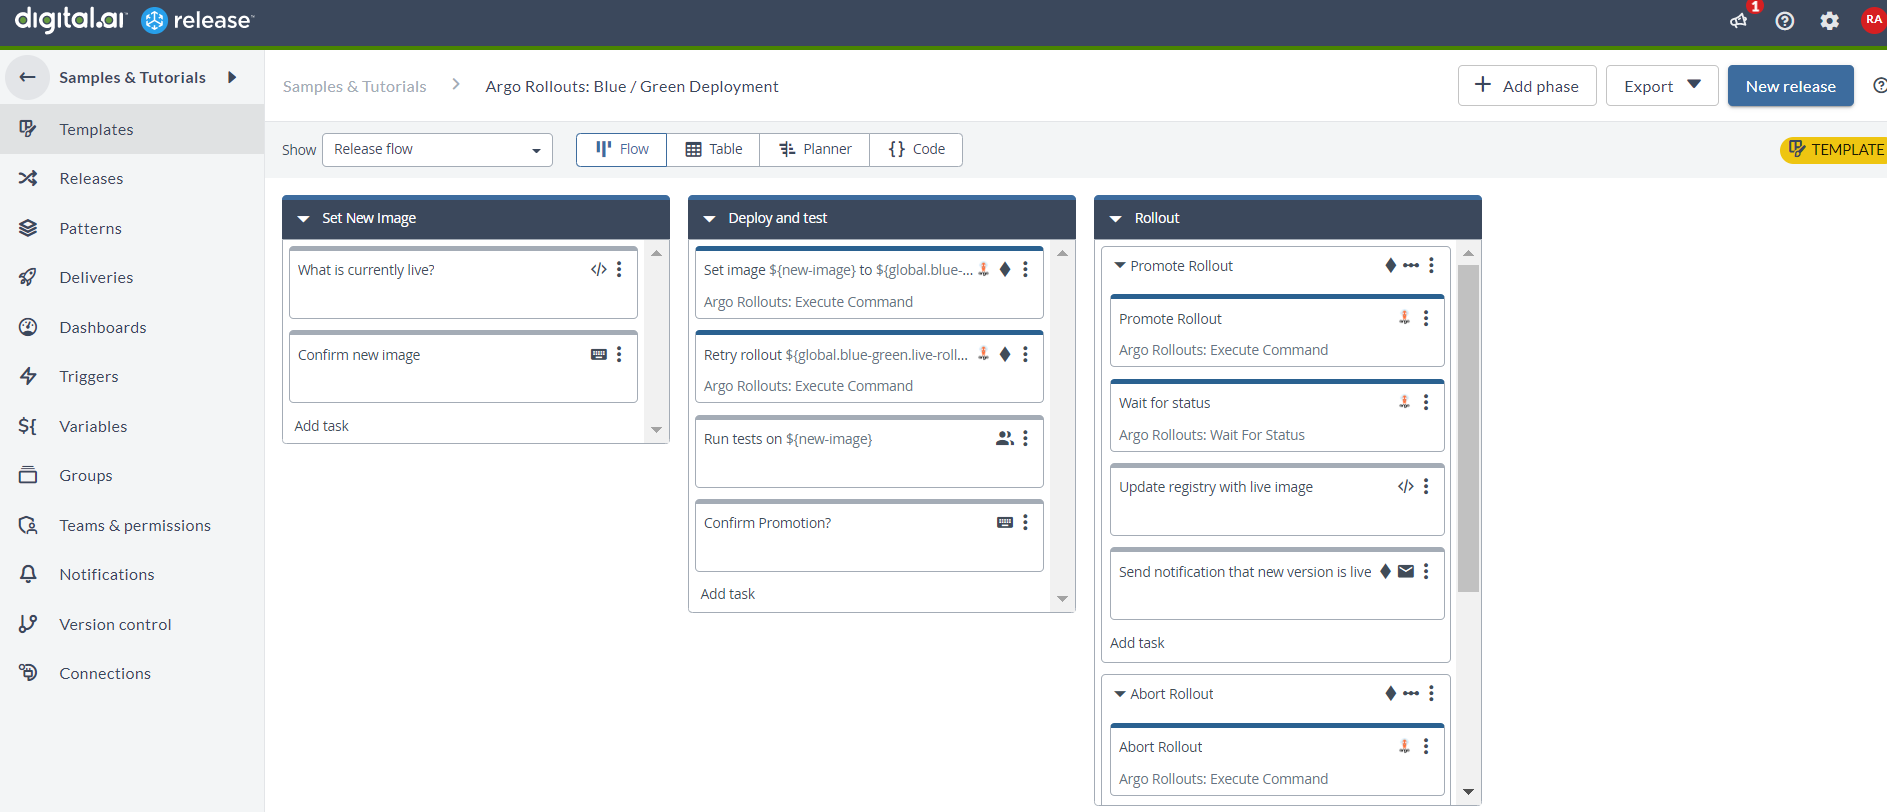Open the settings gear icon
Image resolution: width=1887 pixels, height=812 pixels.
[x=1829, y=21]
